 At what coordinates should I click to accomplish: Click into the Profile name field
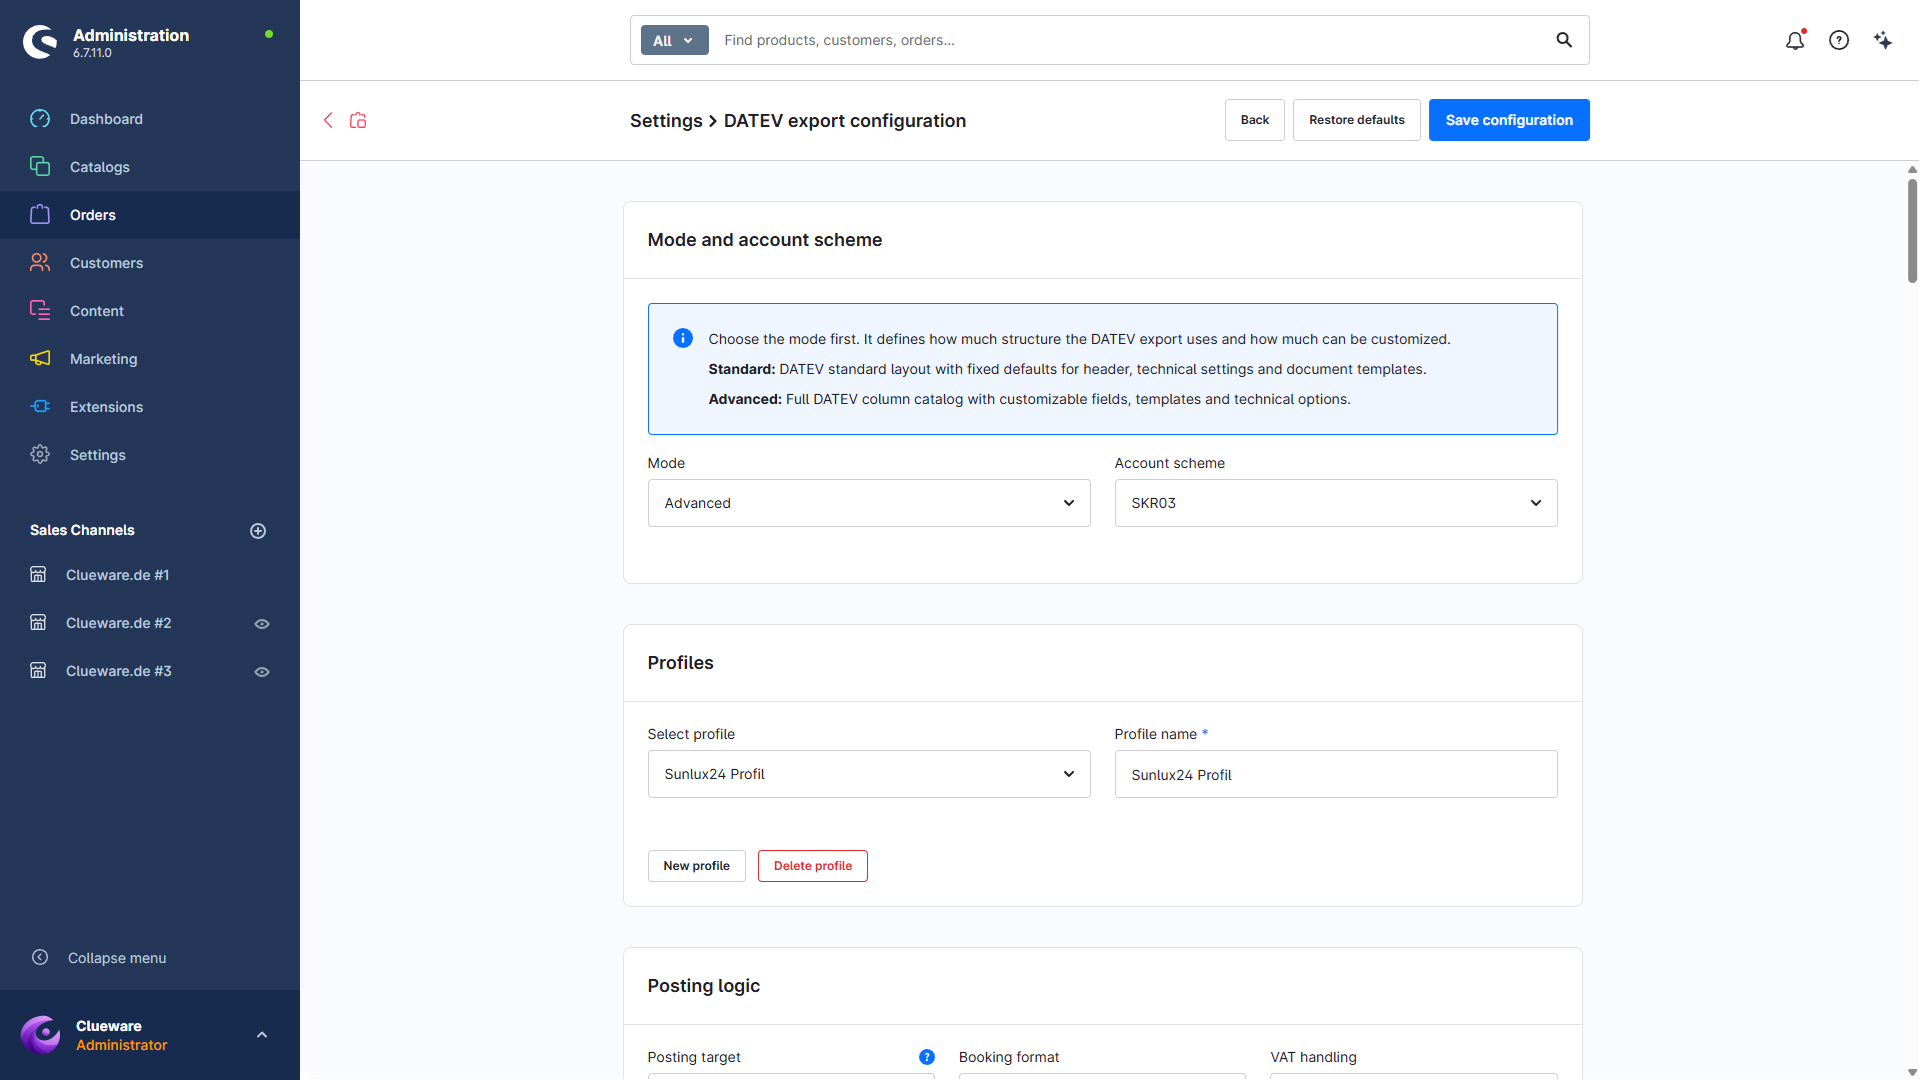(1336, 774)
